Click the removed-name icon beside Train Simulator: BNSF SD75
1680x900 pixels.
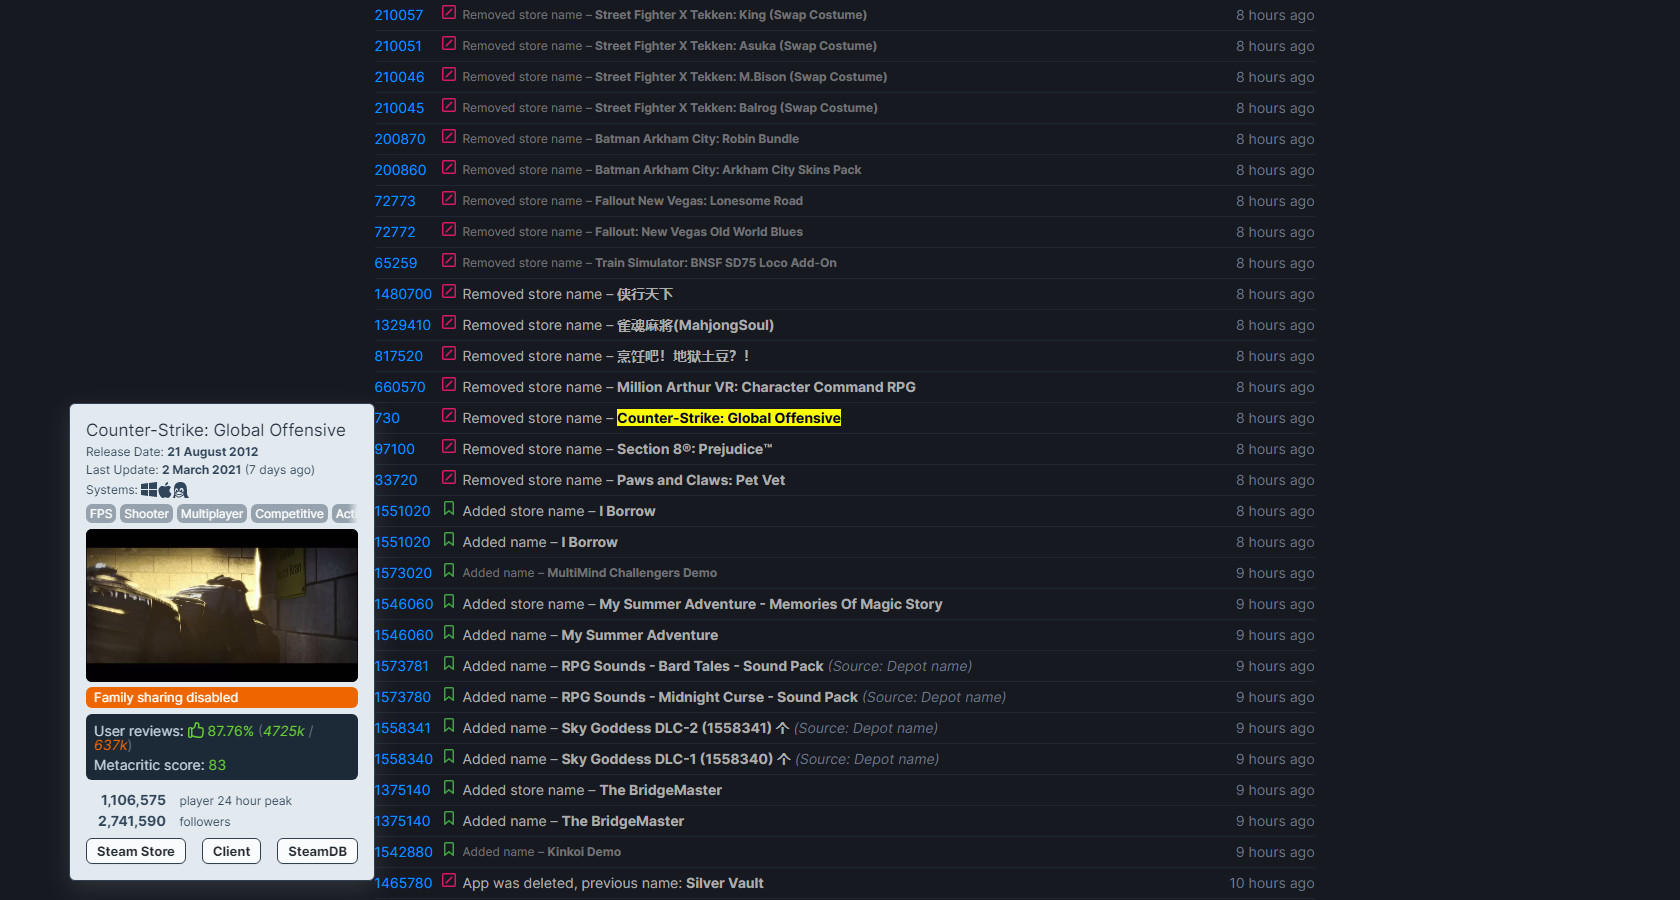[449, 261]
